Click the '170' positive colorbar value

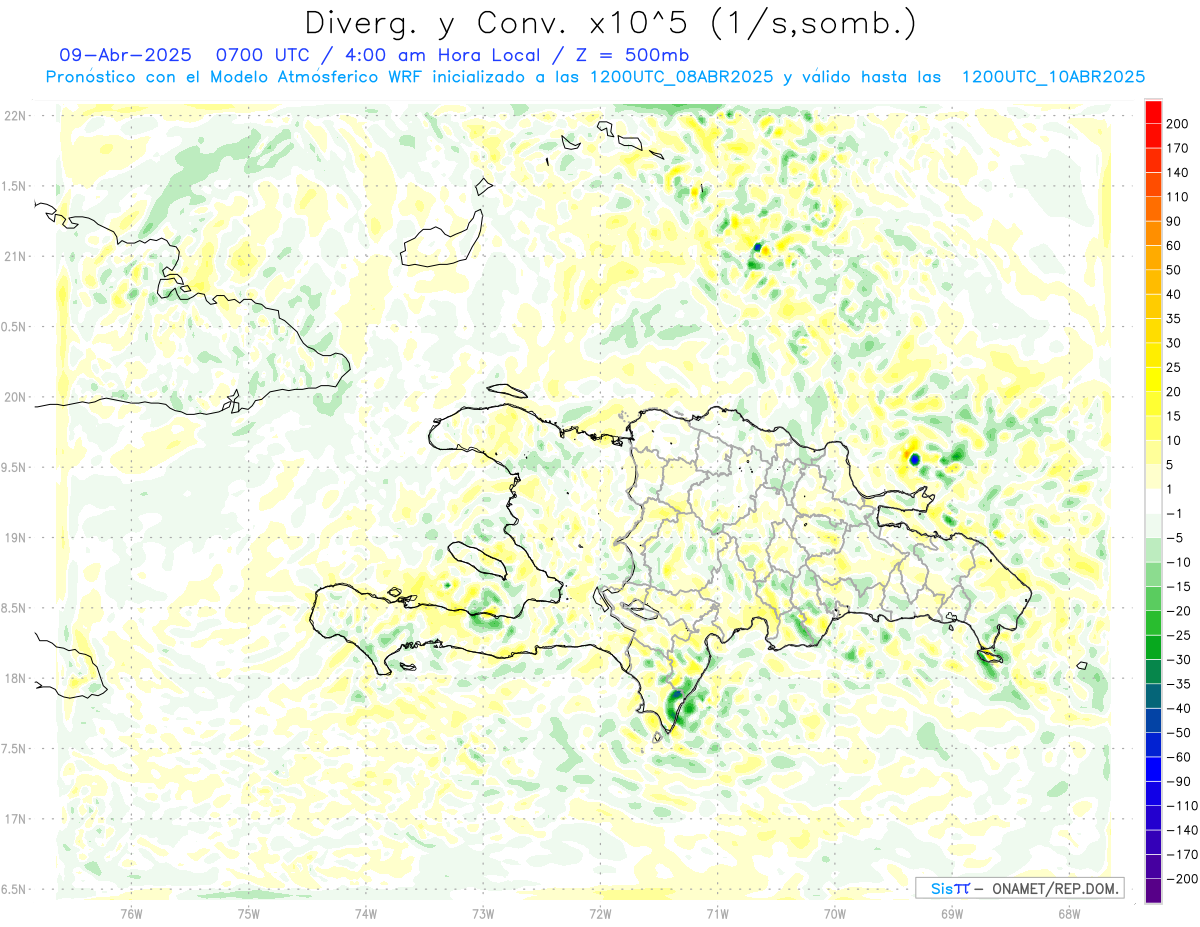tap(1178, 148)
